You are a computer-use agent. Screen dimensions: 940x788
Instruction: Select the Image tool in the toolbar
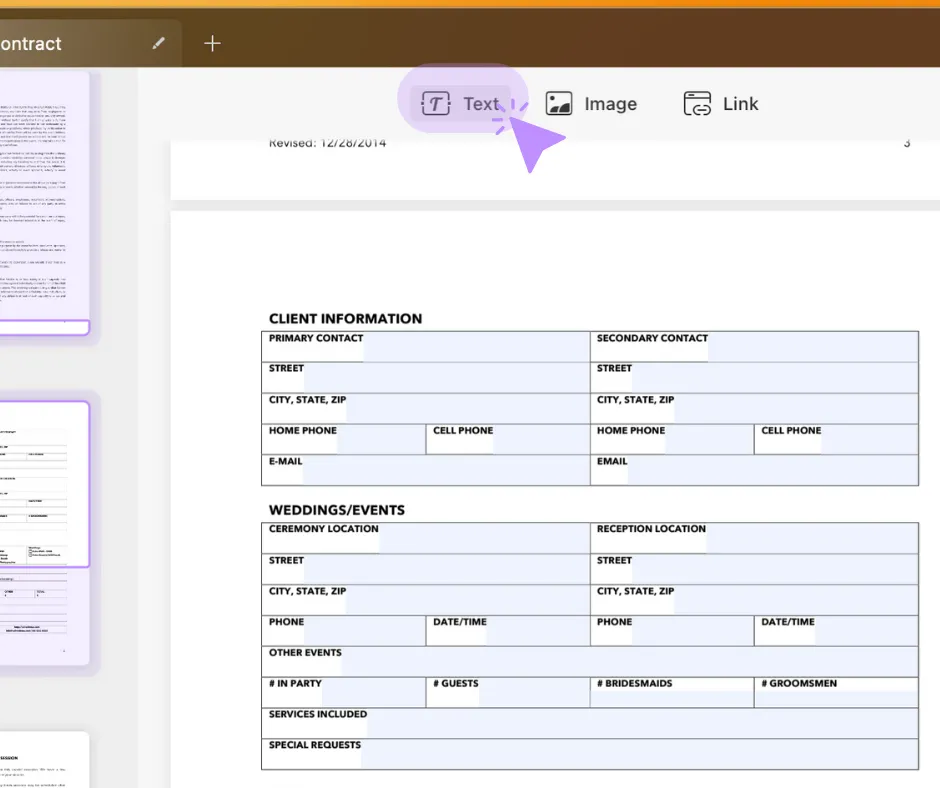(x=592, y=103)
